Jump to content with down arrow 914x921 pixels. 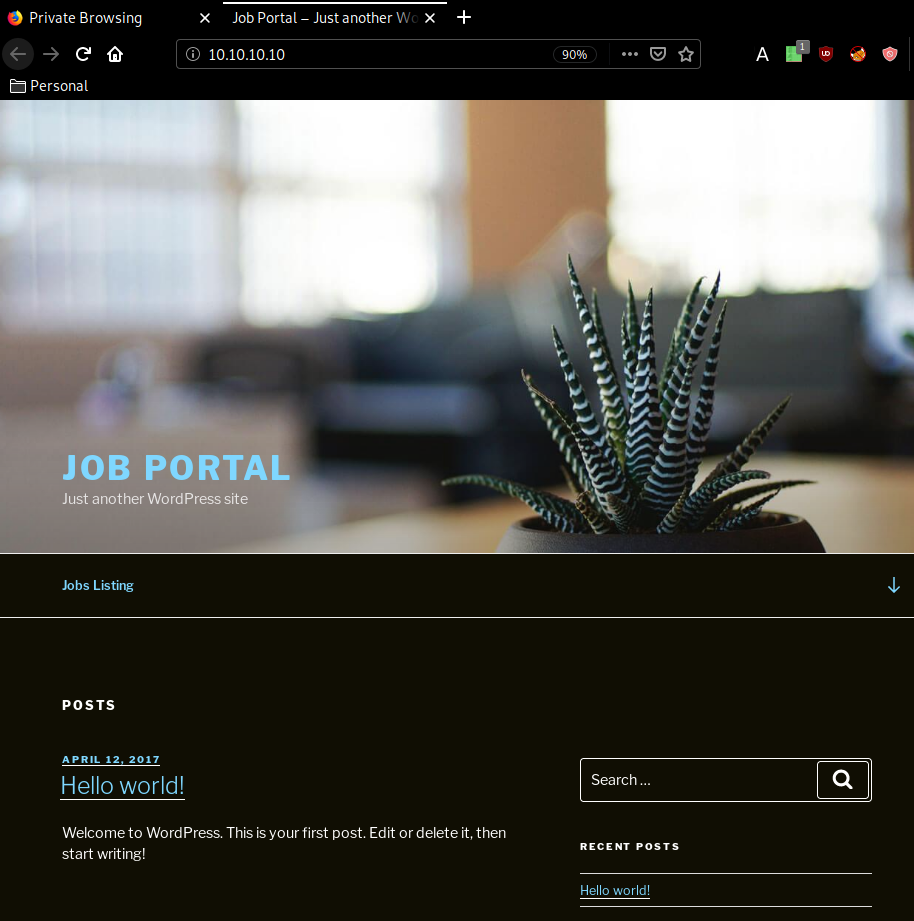pos(893,585)
